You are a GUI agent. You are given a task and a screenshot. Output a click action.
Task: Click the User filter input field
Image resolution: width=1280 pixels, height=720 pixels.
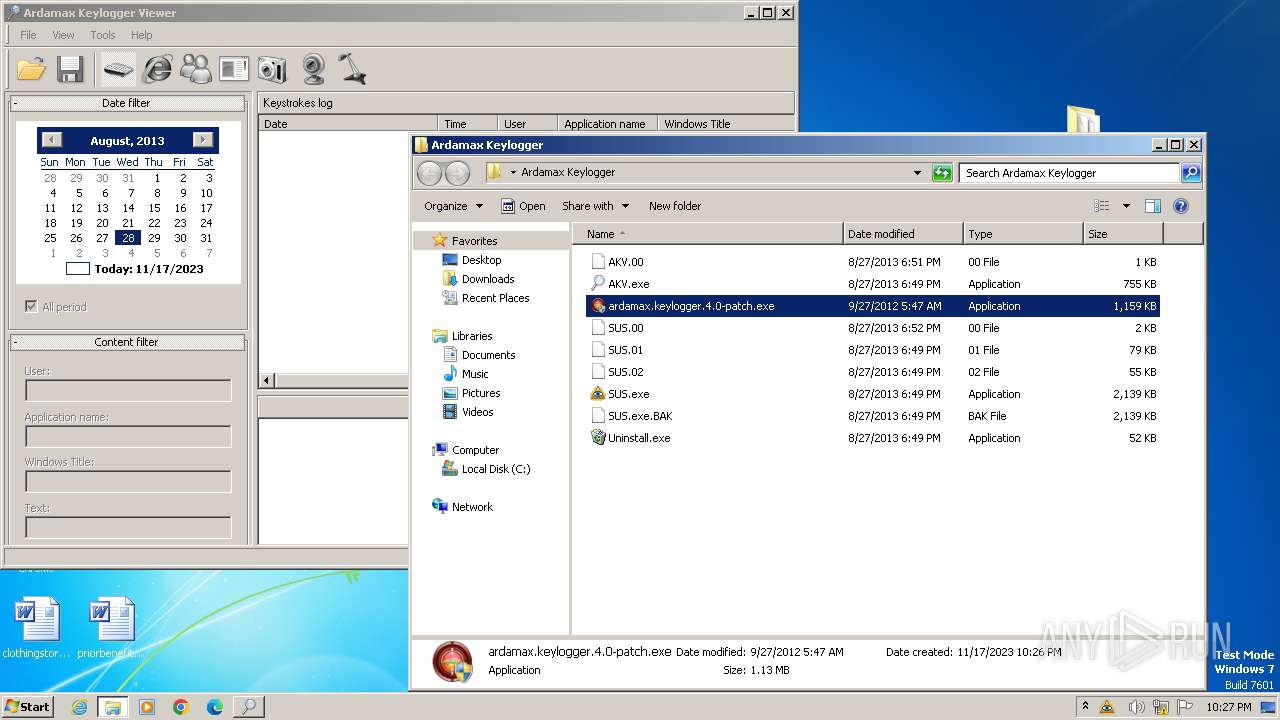tap(128, 391)
